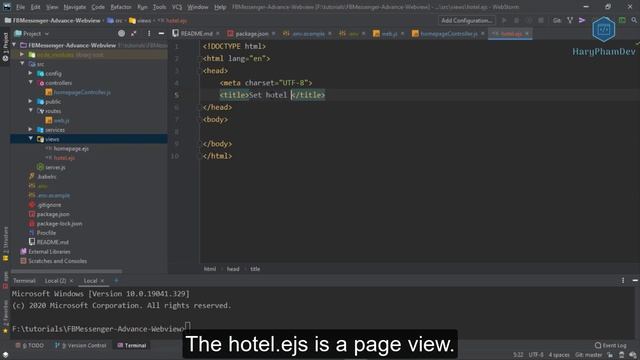Screen dimensions: 640x360
Task: Expand the services folder
Action: [30, 129]
